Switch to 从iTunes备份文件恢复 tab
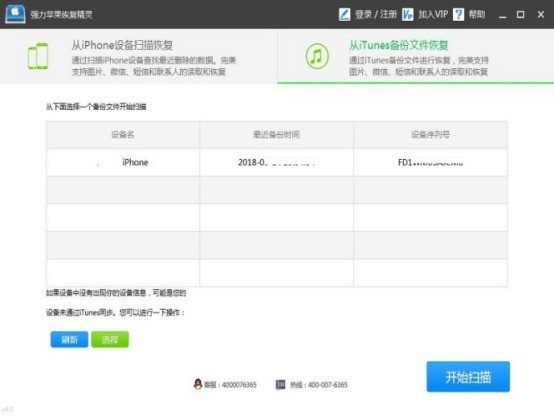This screenshot has width=554, height=416. click(x=416, y=57)
